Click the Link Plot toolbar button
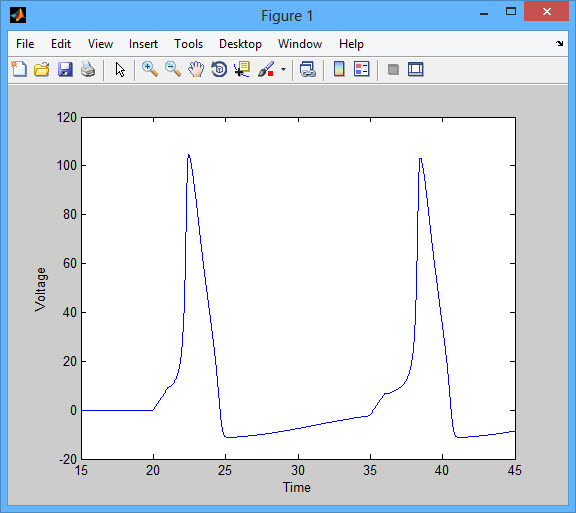The width and height of the screenshot is (576, 513). [x=307, y=69]
